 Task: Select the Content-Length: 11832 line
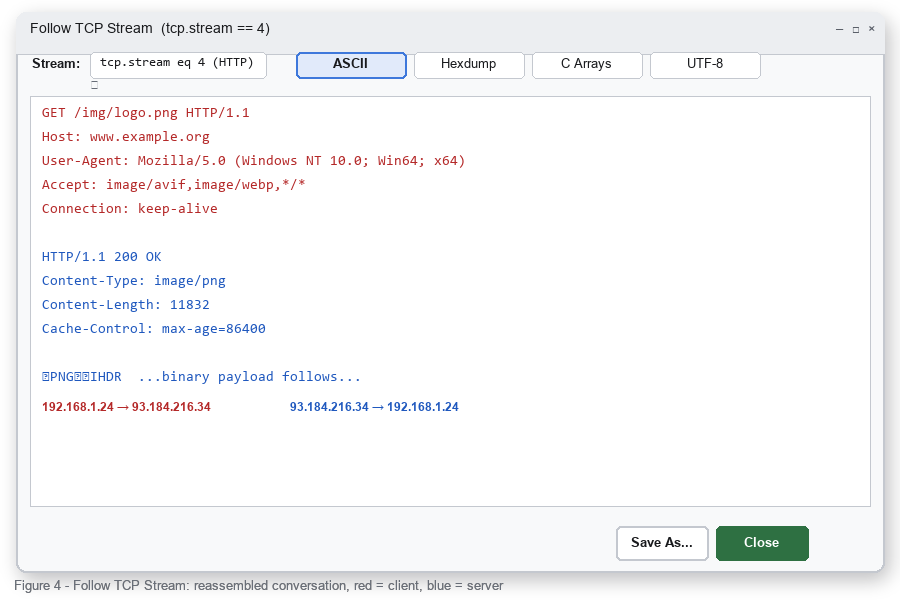click(x=126, y=305)
